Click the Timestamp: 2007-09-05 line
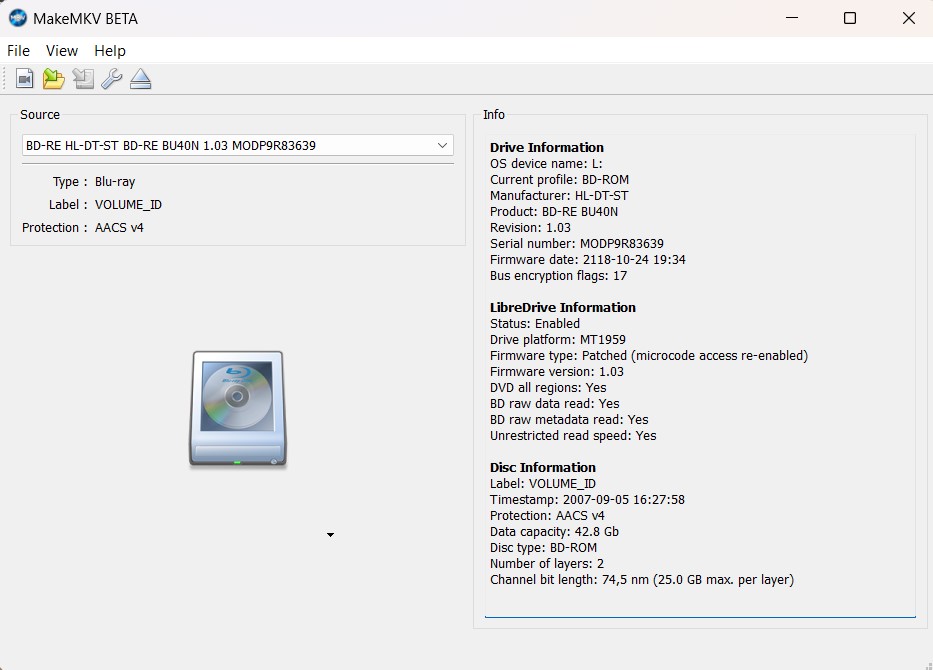This screenshot has height=670, width=933. pos(587,500)
